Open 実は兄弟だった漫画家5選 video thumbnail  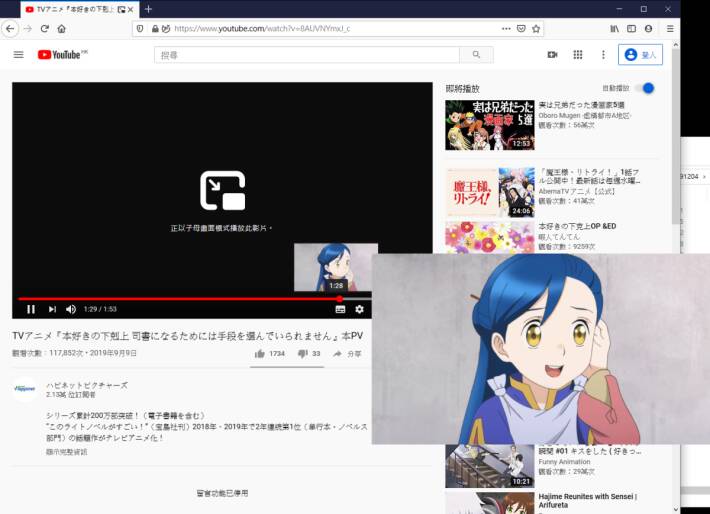489,125
